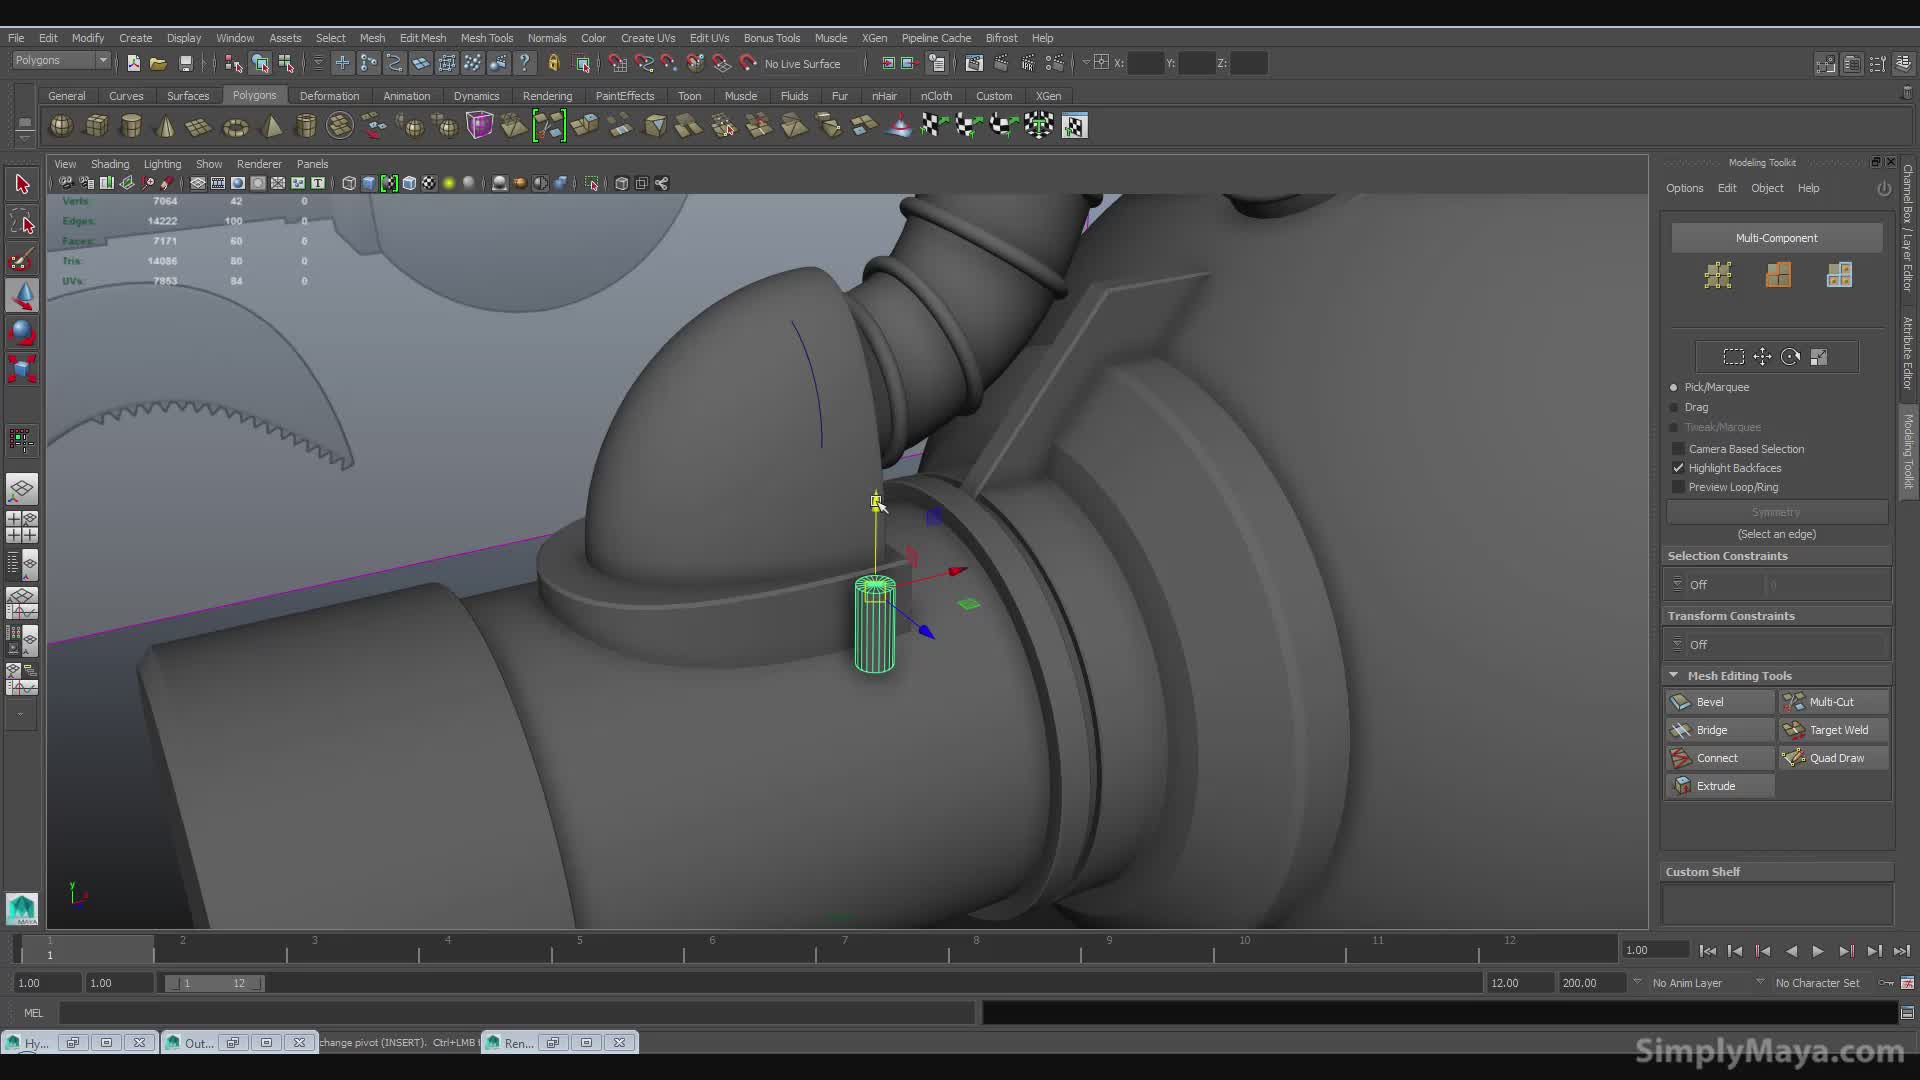Activate the Rotate tool sphere icon

pos(22,333)
